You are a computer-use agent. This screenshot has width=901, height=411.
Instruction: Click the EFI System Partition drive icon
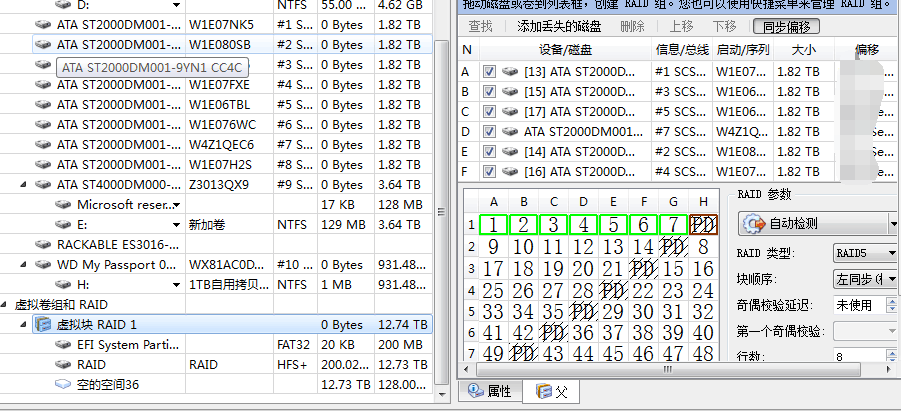tap(63, 345)
